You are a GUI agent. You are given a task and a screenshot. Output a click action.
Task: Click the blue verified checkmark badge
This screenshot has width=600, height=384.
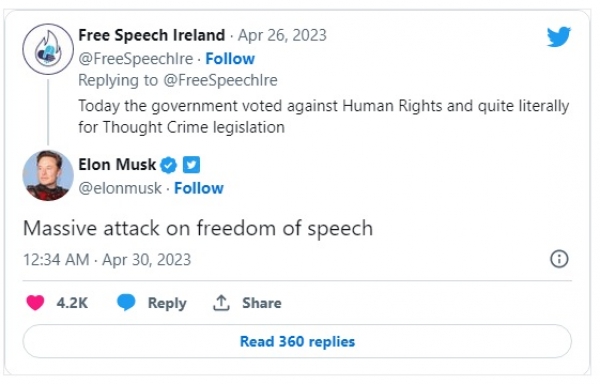click(168, 165)
